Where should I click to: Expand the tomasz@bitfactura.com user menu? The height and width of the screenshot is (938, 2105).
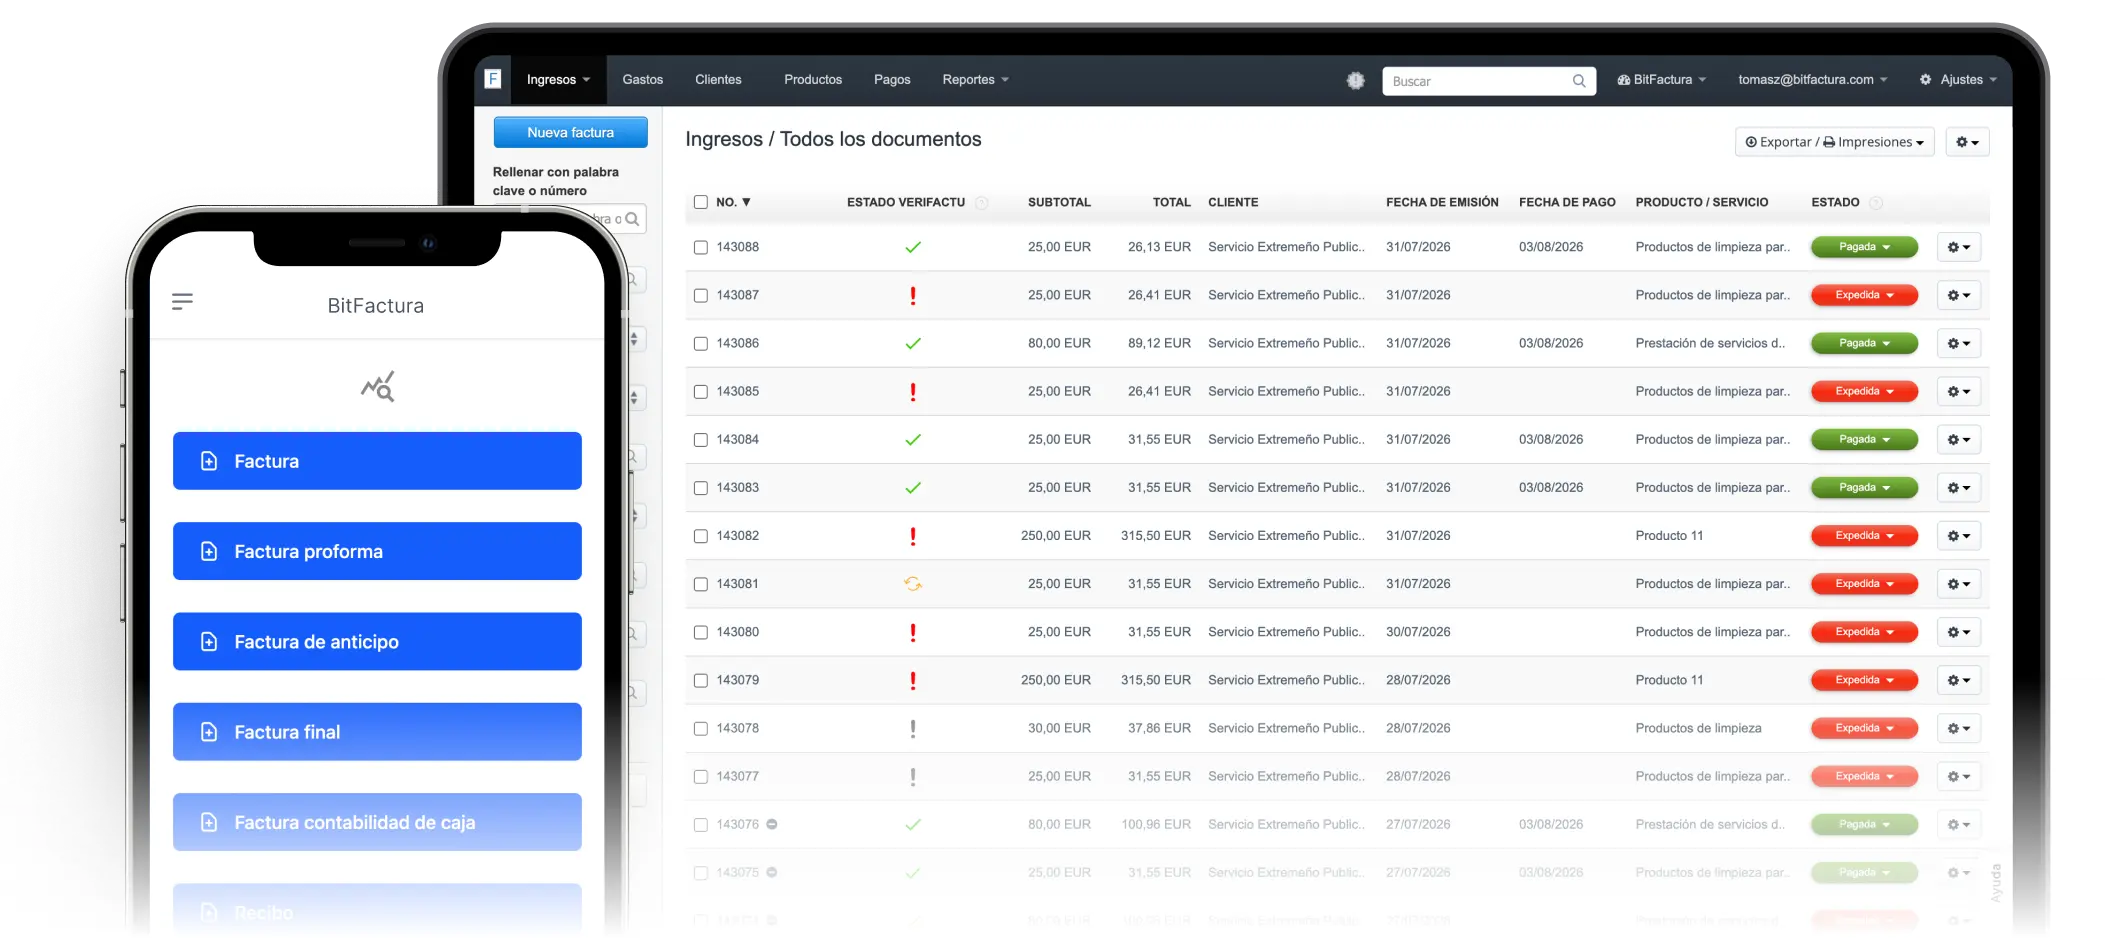point(1812,80)
